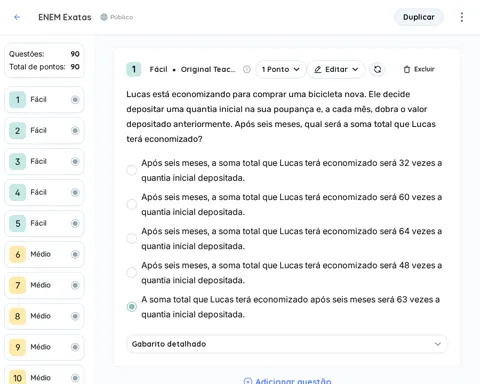This screenshot has width=480, height=384.
Task: Click the Excluir button
Action: point(419,69)
